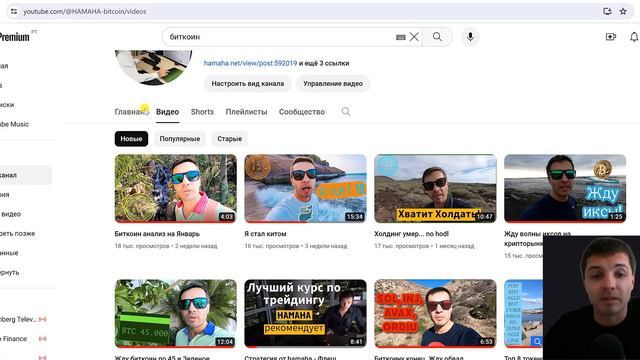This screenshot has height=360, width=640.
Task: Click the title 'Я стал китом'
Action: (265, 234)
